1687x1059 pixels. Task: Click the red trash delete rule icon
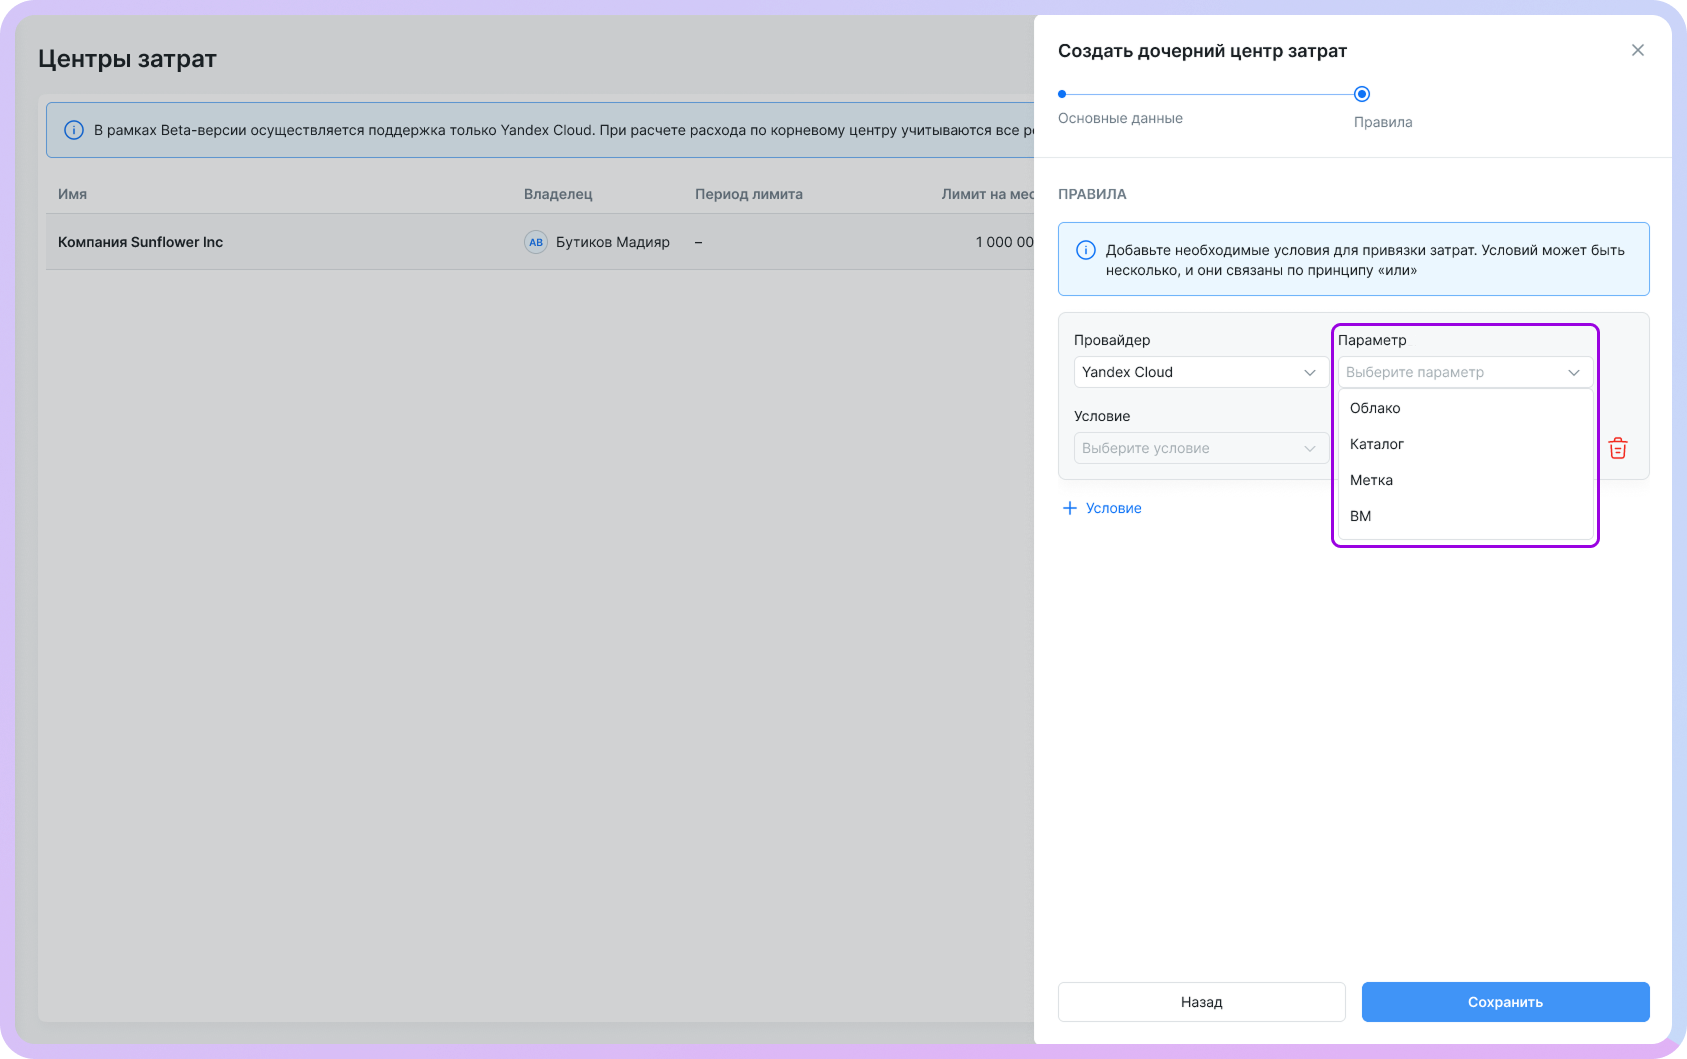coord(1617,448)
